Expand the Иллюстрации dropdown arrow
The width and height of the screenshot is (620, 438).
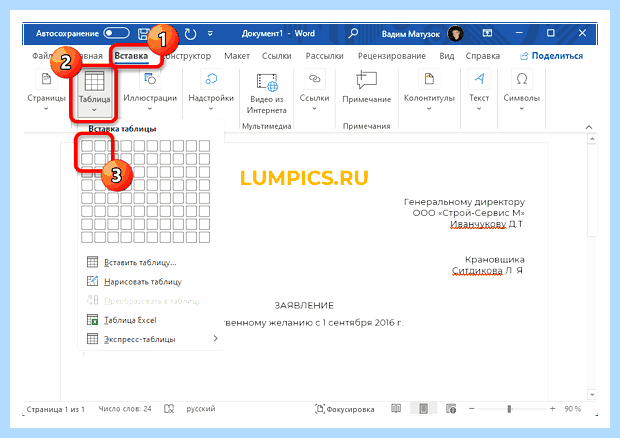[150, 108]
